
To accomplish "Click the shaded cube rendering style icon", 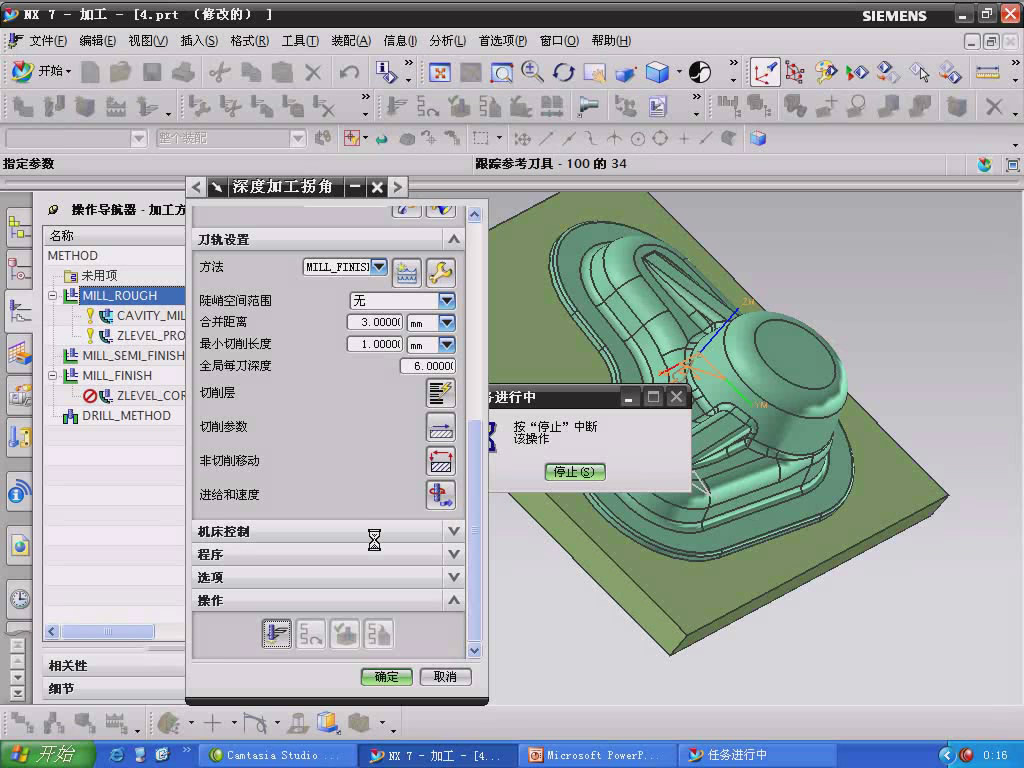I will [657, 72].
